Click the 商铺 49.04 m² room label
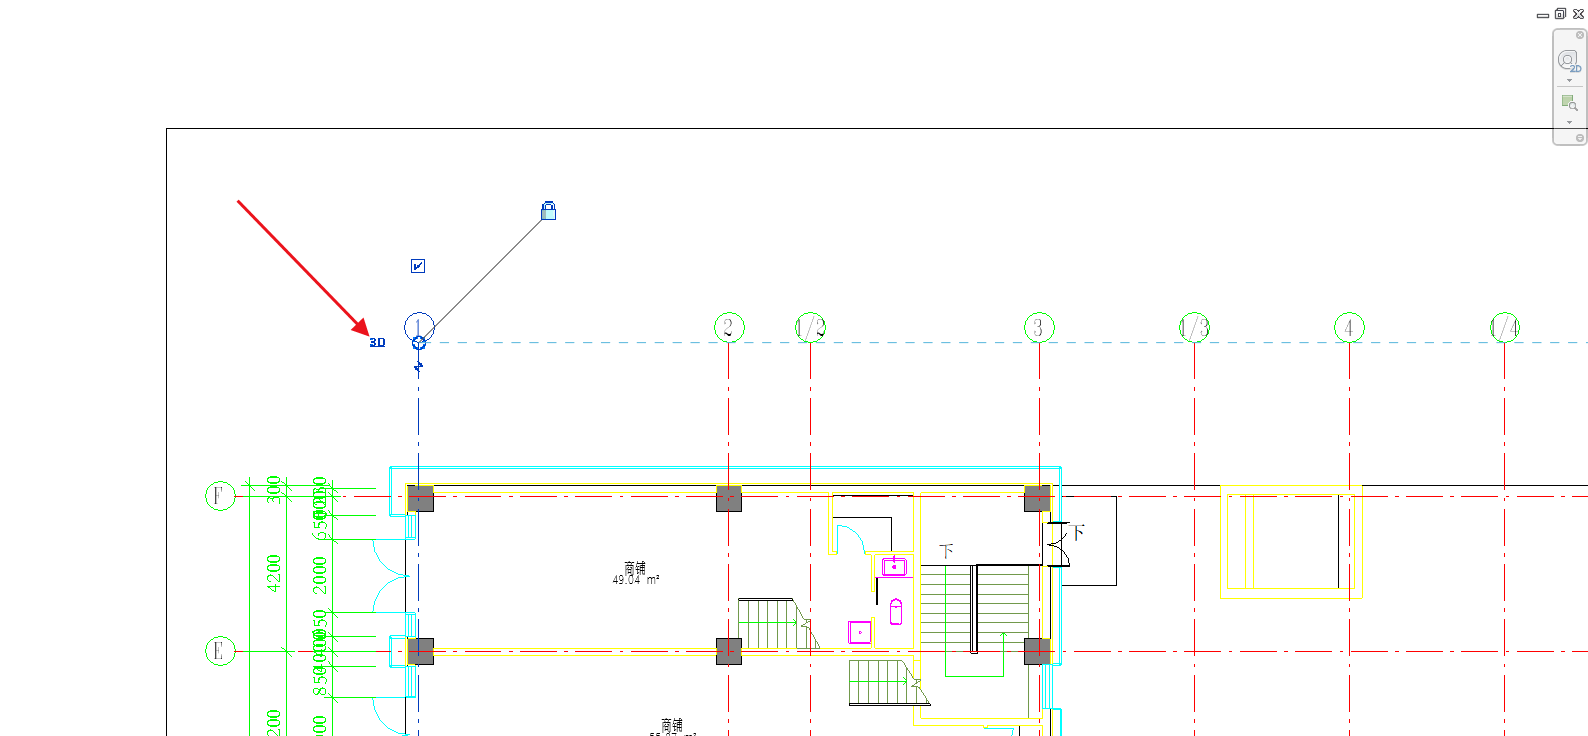The height and width of the screenshot is (736, 1588). [635, 573]
